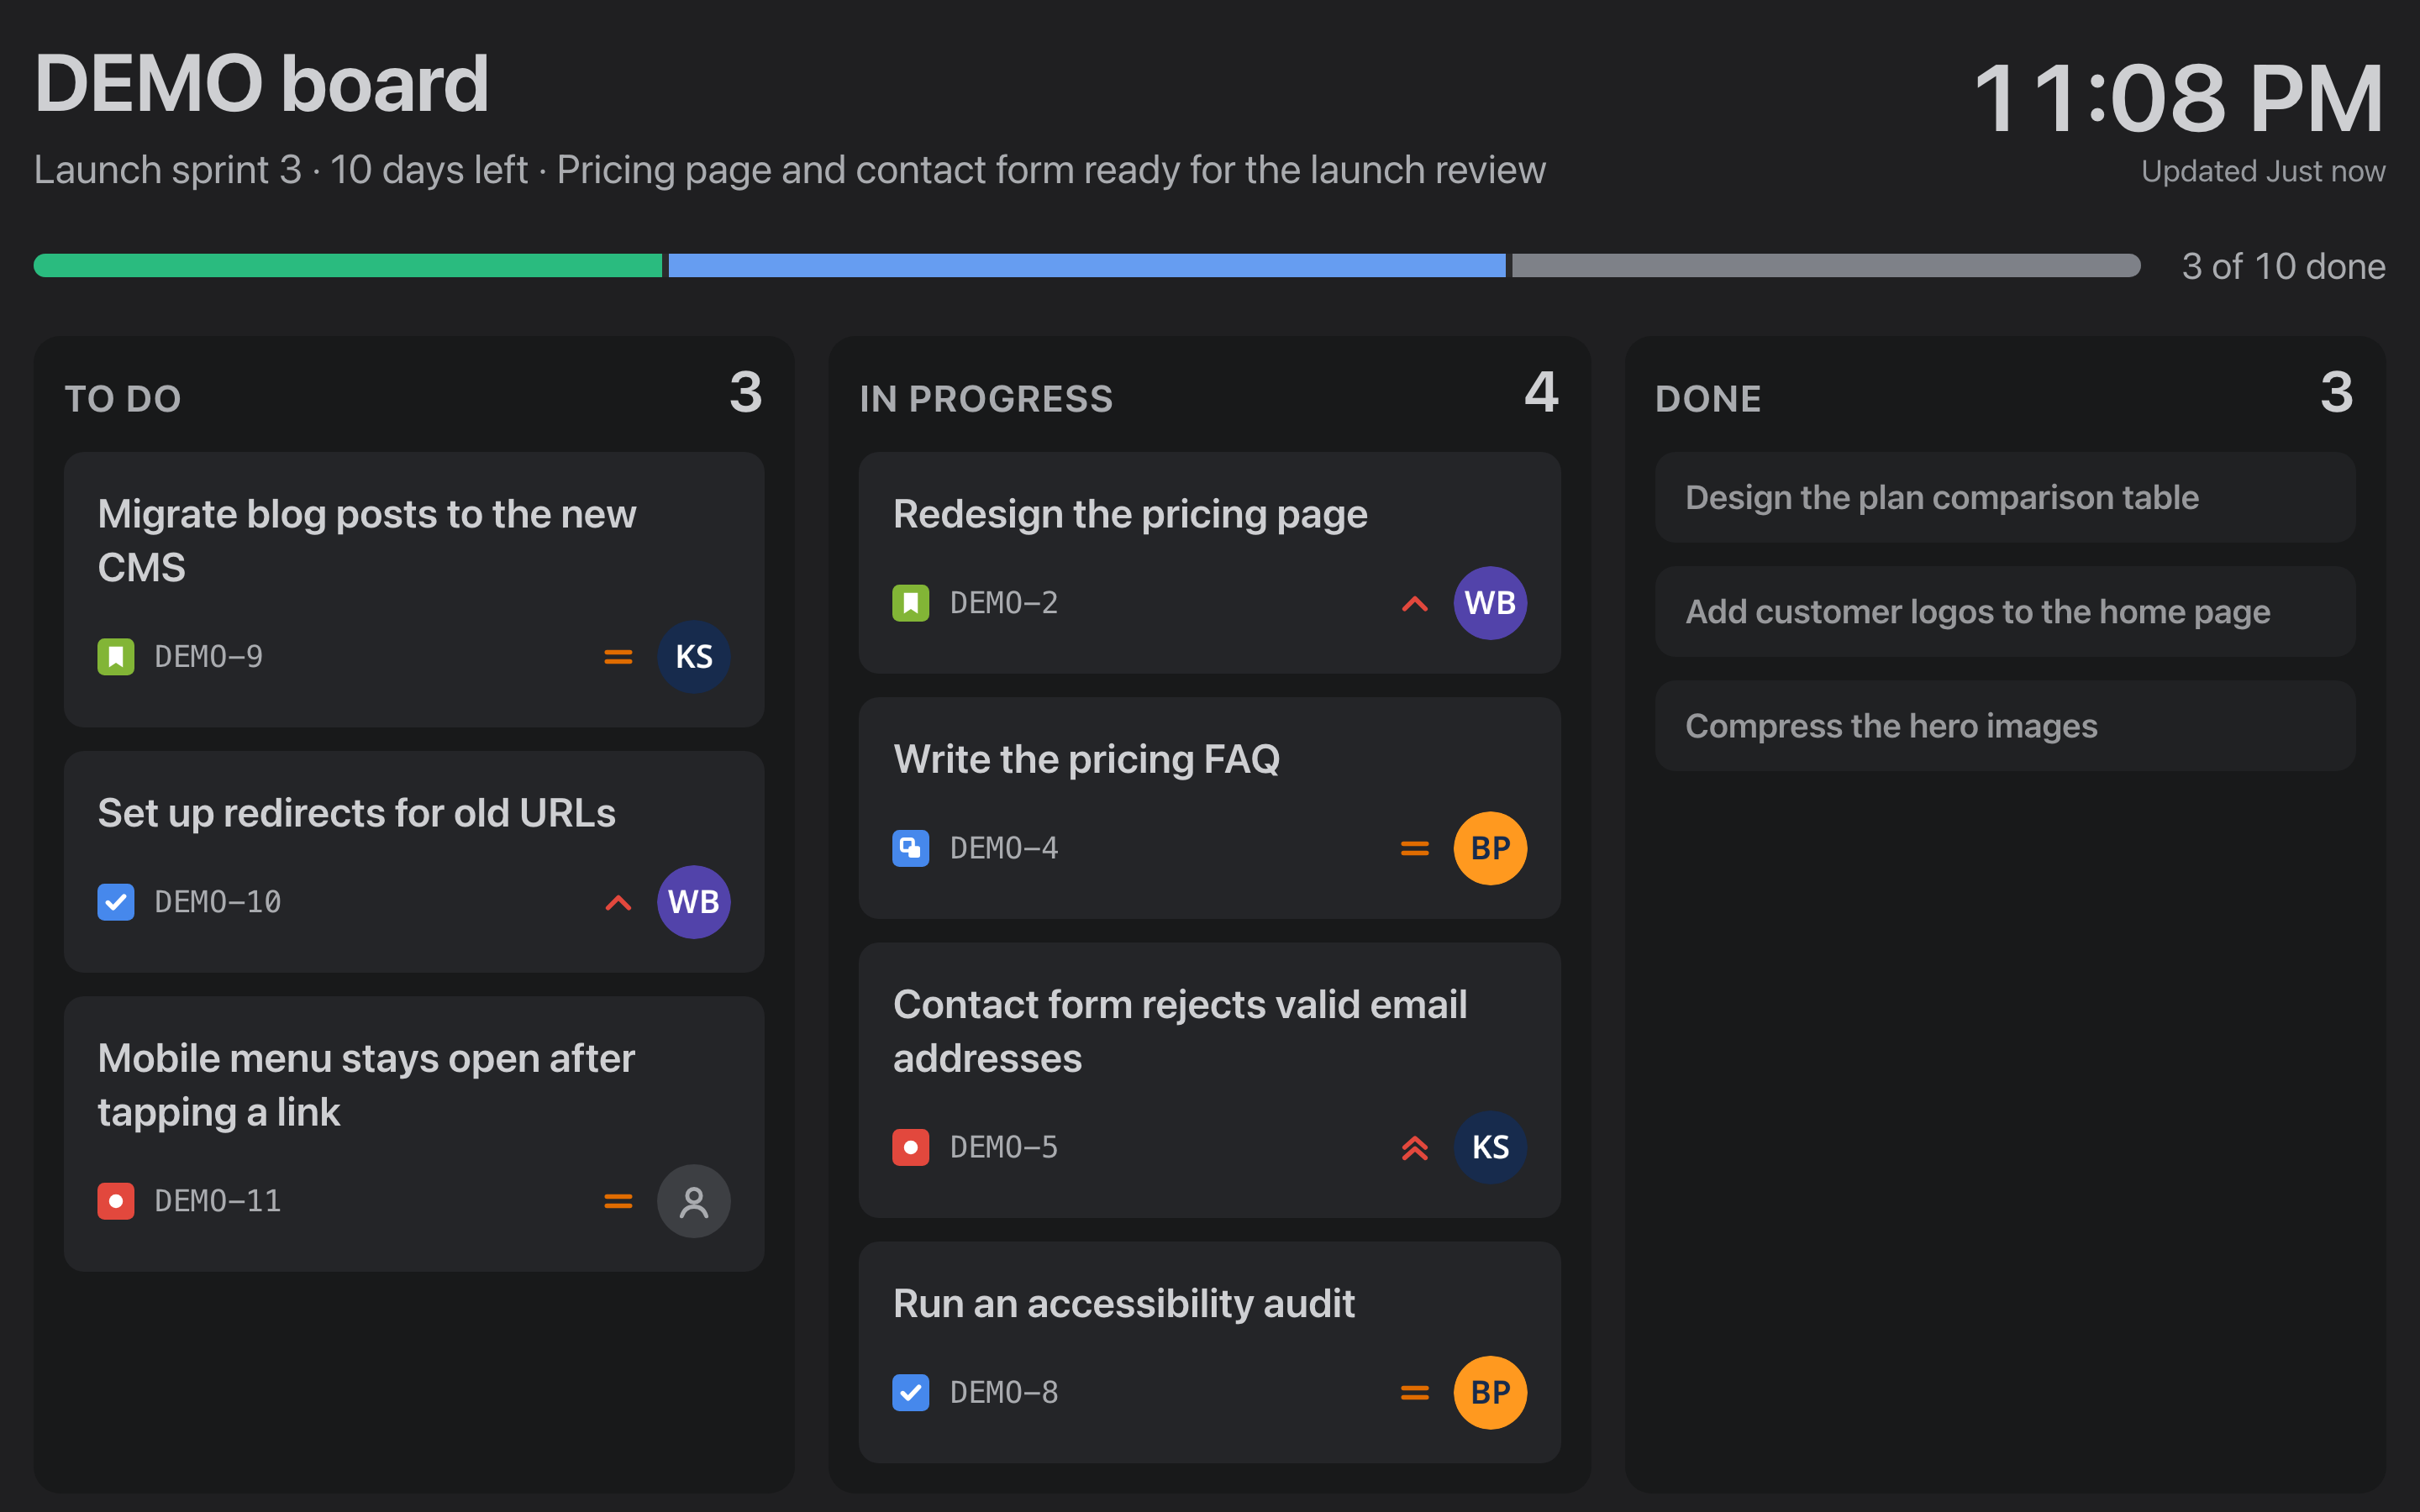Image resolution: width=2420 pixels, height=1512 pixels.
Task: Click the BP avatar on the DEMO-4 card
Action: (1490, 848)
